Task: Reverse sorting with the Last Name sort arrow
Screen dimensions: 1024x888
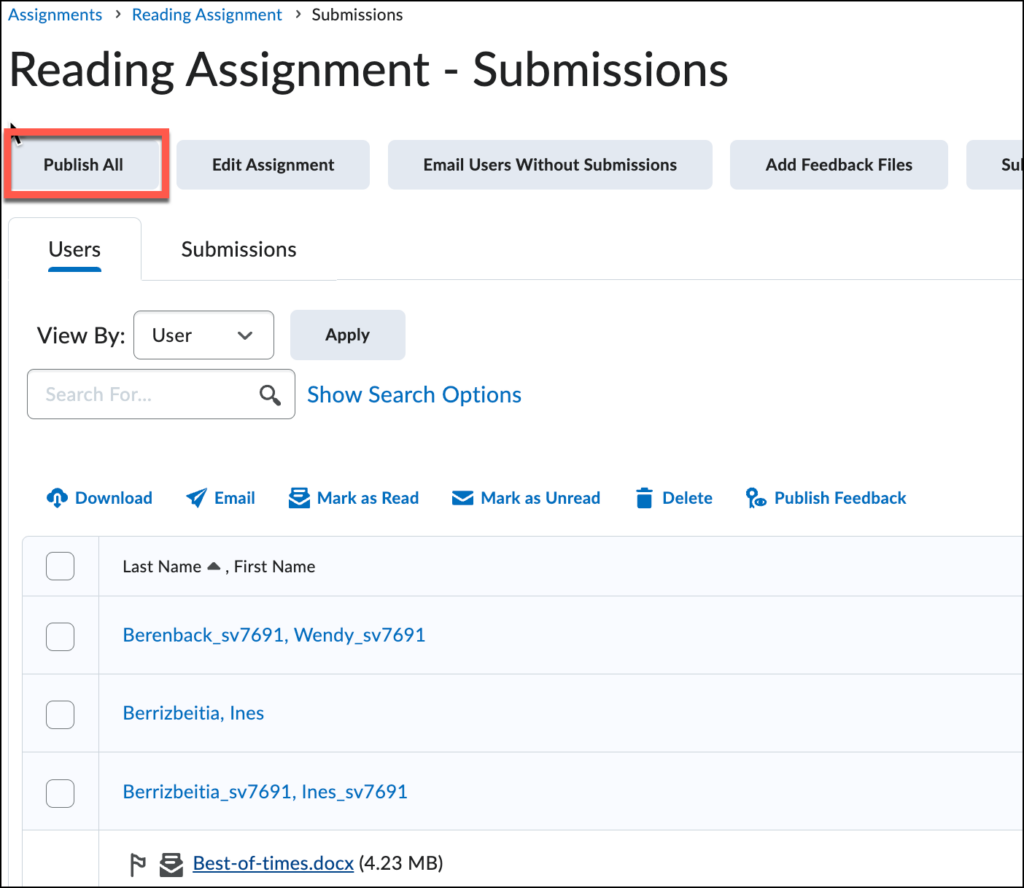Action: [214, 565]
